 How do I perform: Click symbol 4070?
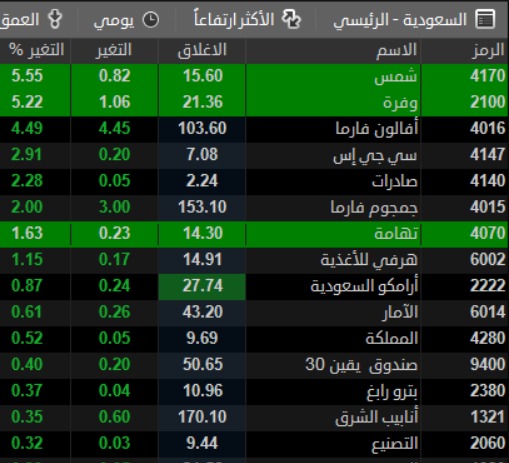coord(487,233)
